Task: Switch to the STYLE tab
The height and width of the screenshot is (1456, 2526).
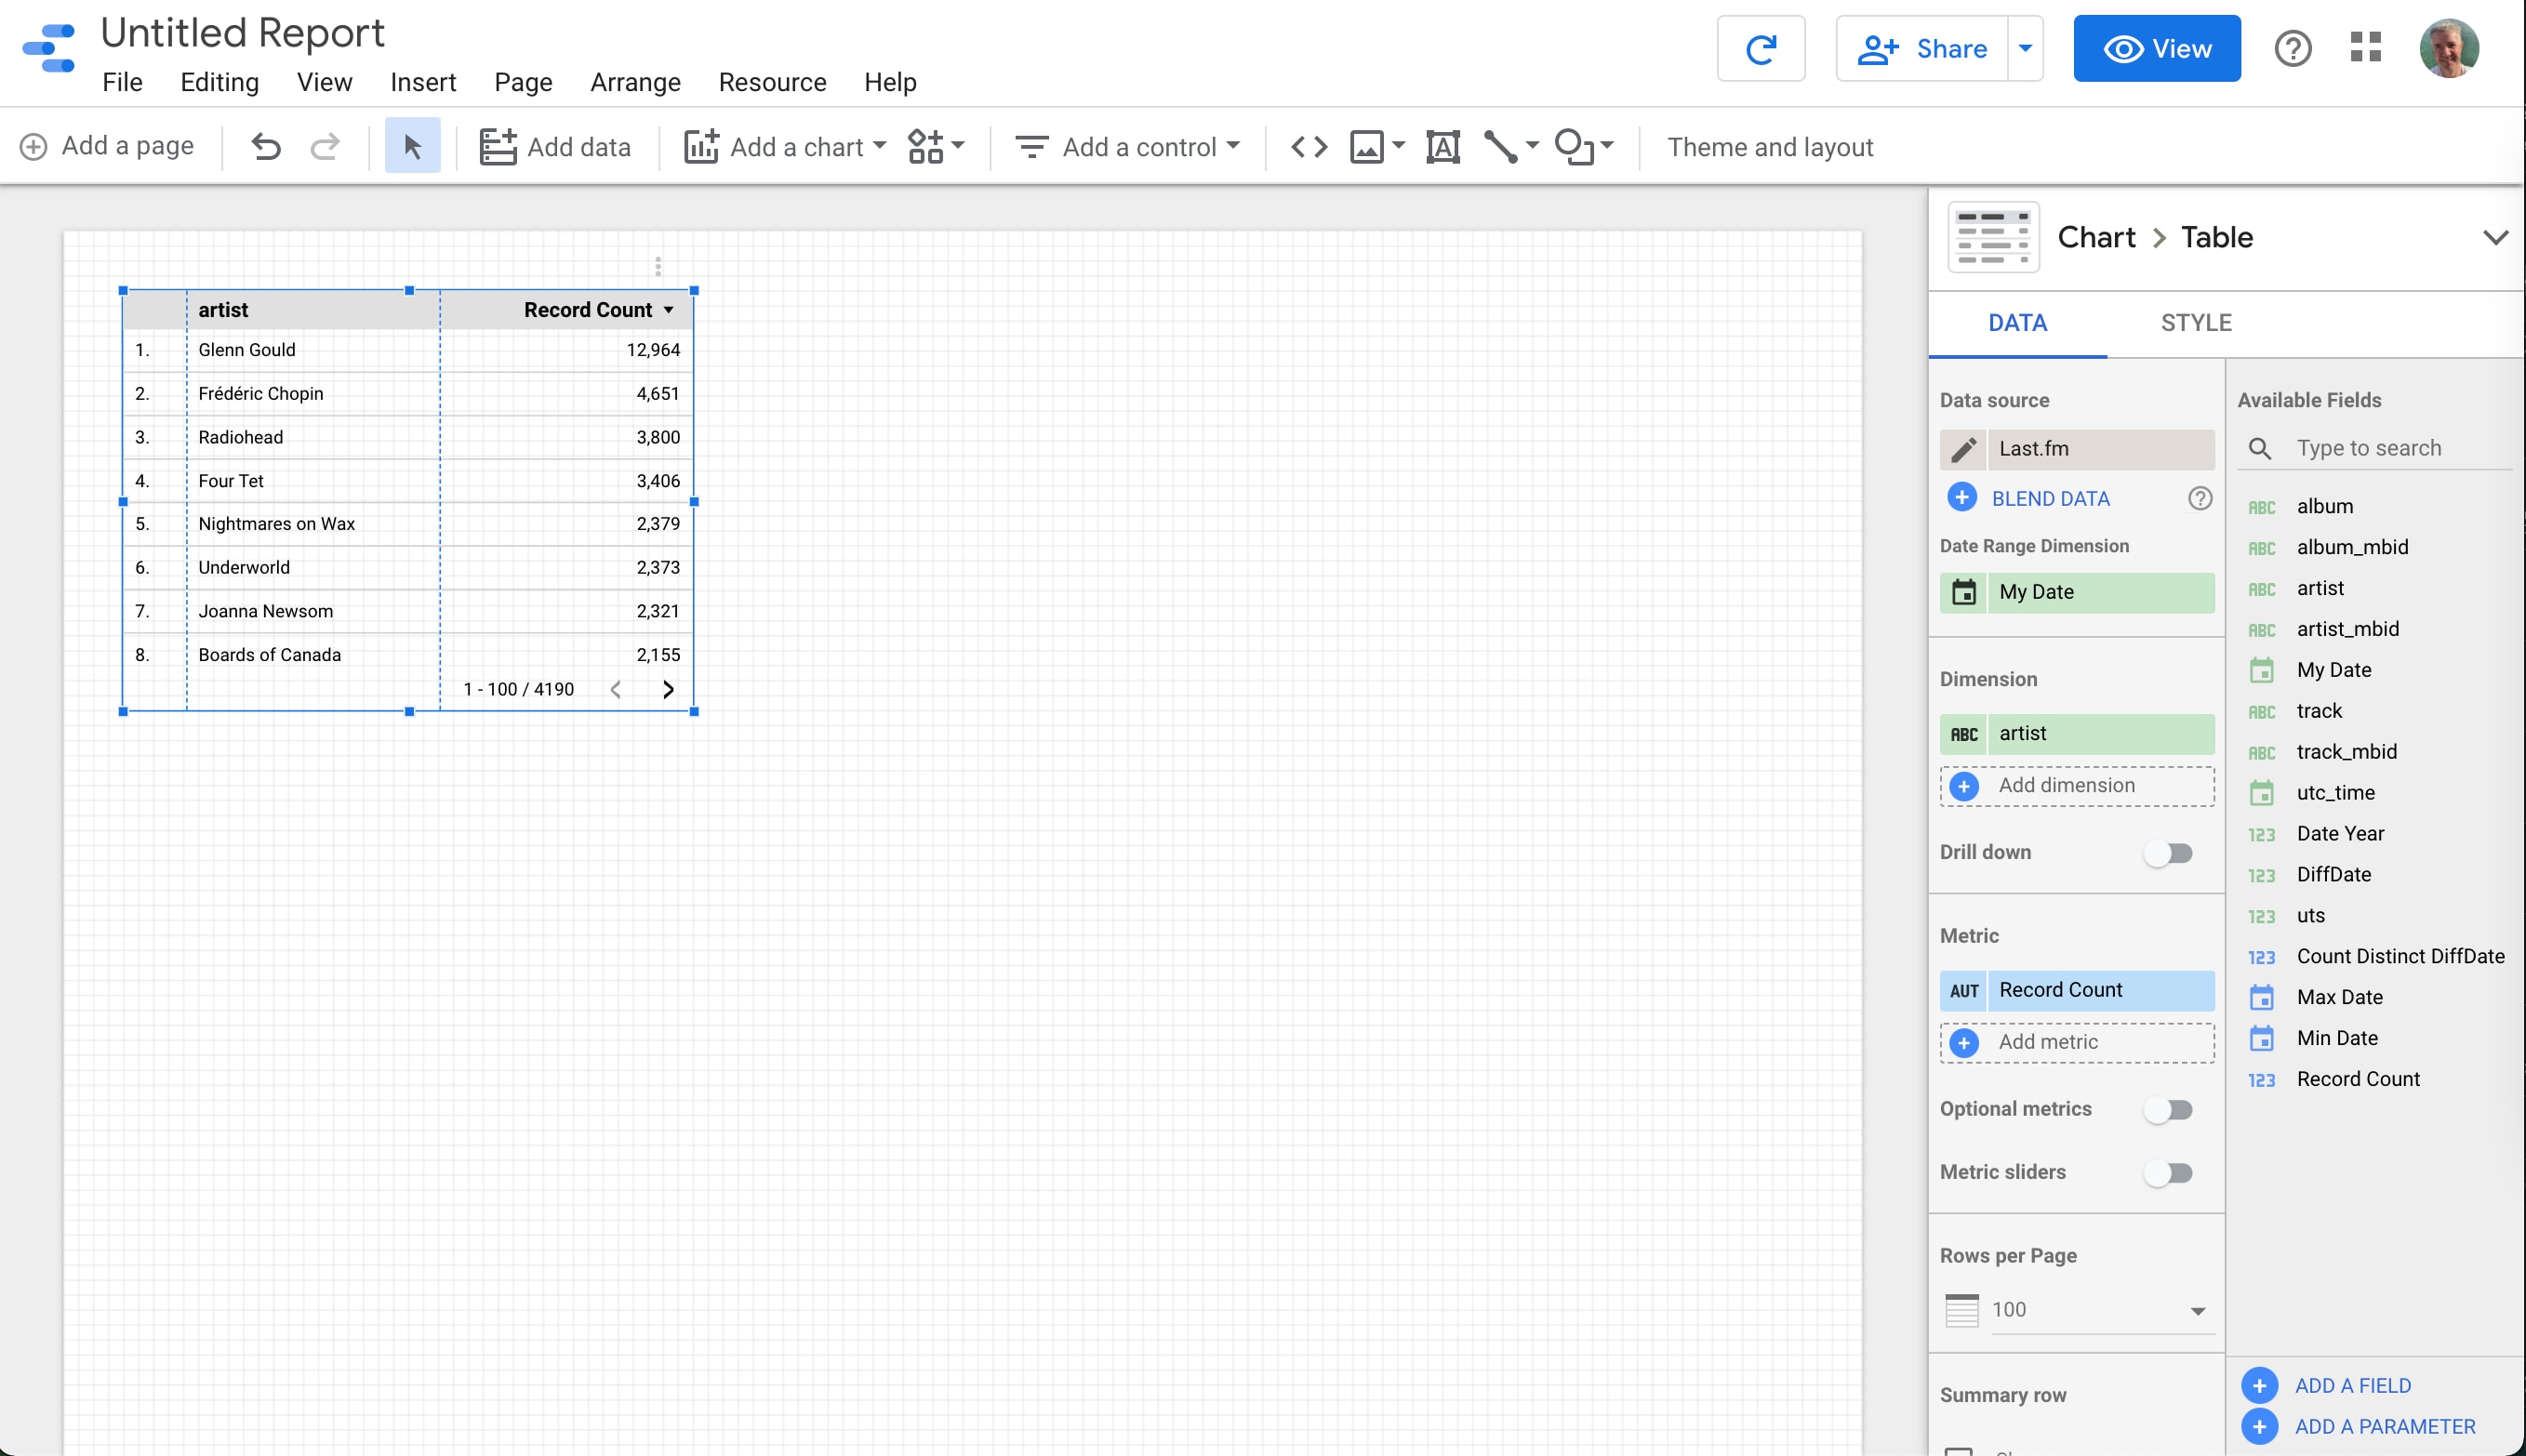Action: click(x=2196, y=323)
